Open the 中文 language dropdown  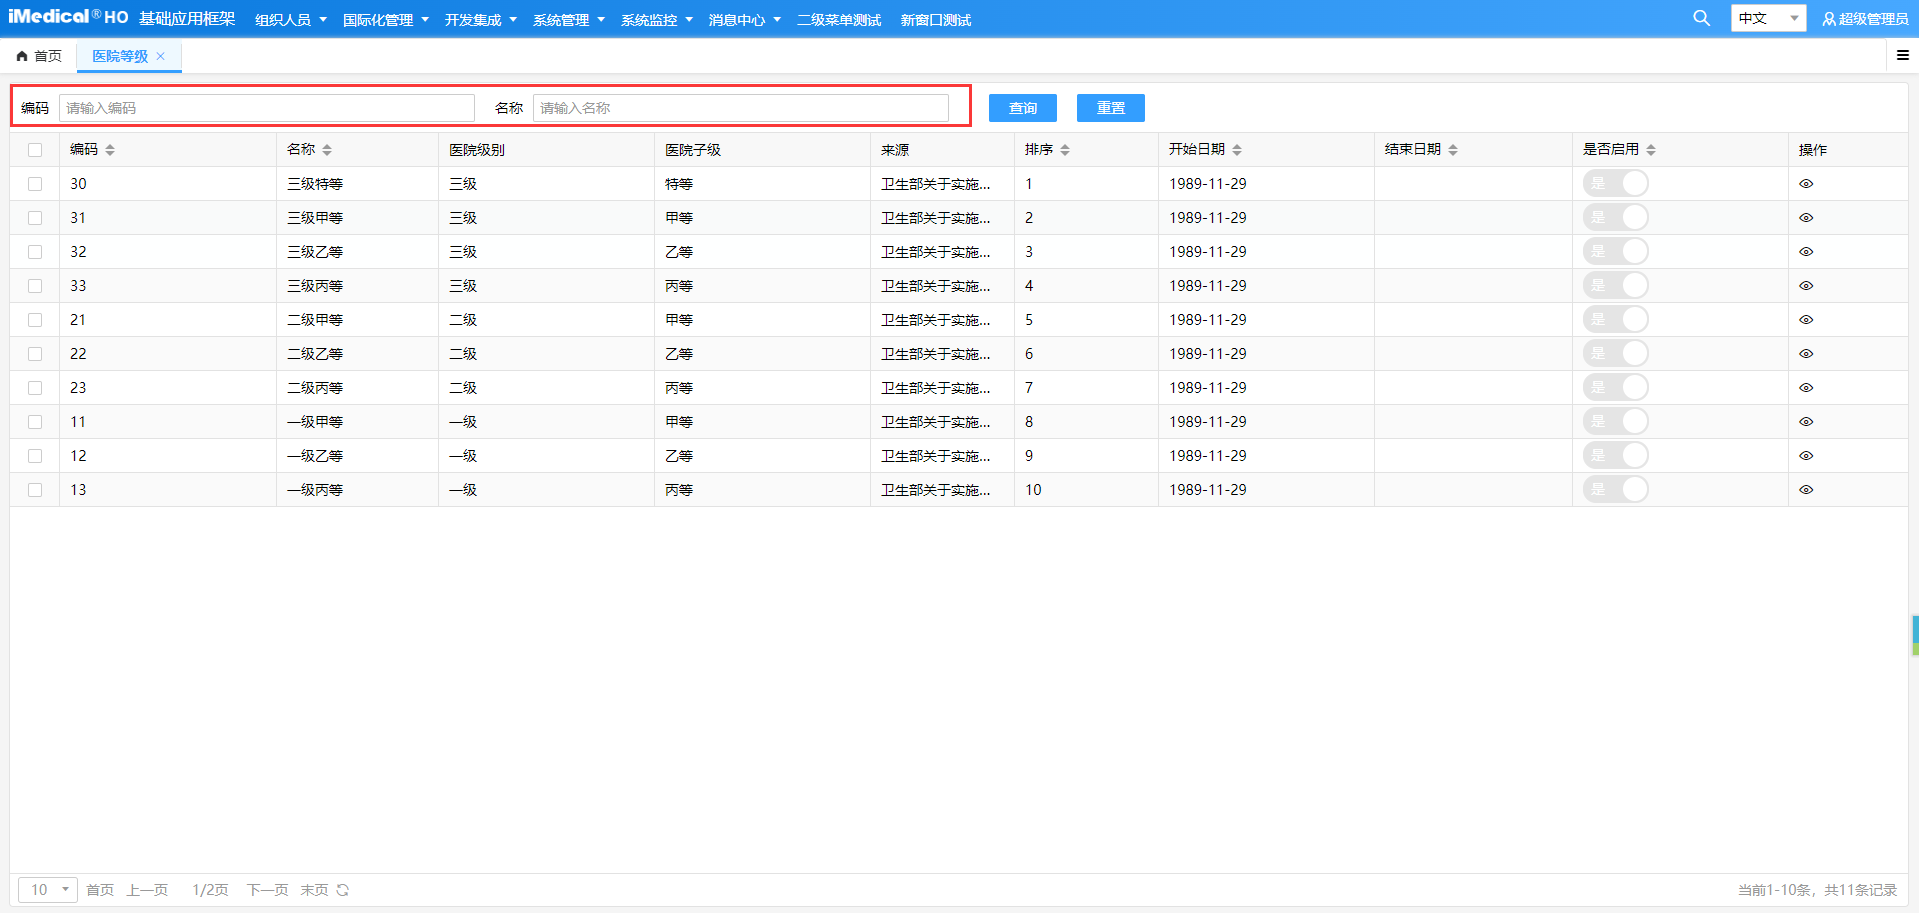point(1767,18)
